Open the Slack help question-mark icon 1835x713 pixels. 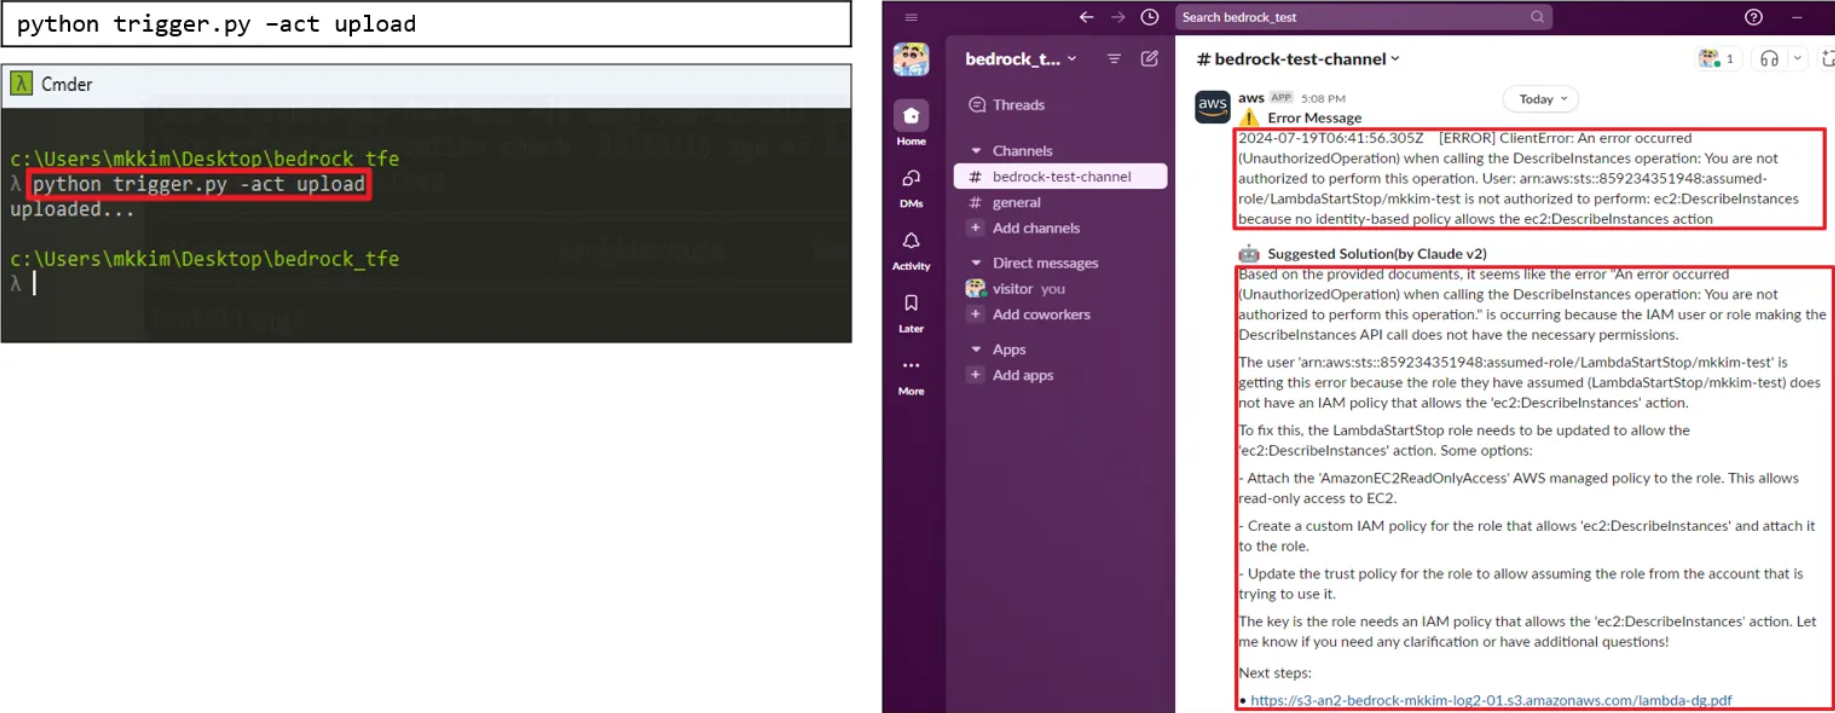(x=1753, y=17)
